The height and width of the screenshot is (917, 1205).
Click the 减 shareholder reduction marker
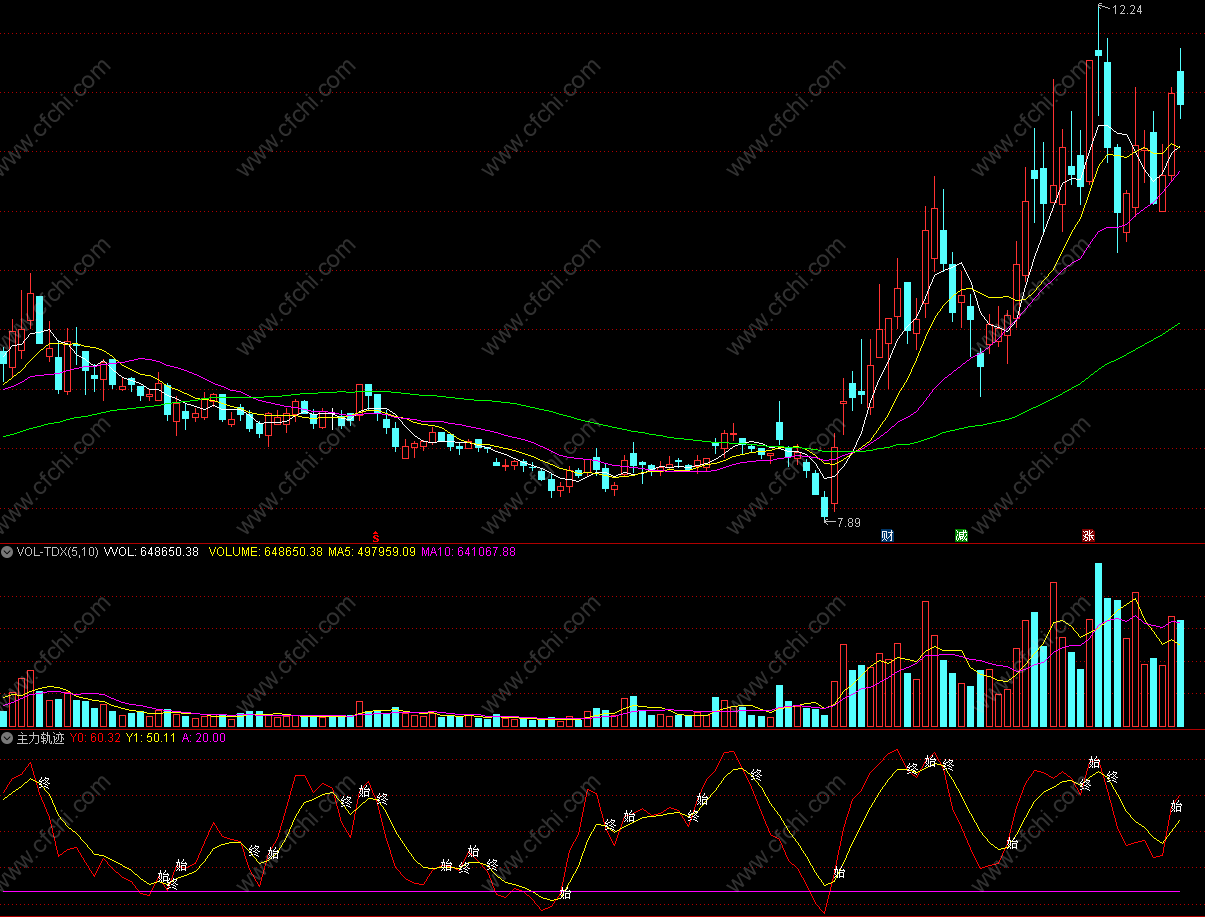pos(961,536)
